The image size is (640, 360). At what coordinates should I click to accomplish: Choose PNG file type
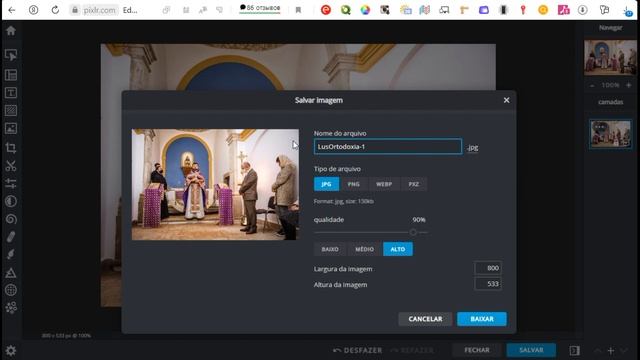click(353, 184)
